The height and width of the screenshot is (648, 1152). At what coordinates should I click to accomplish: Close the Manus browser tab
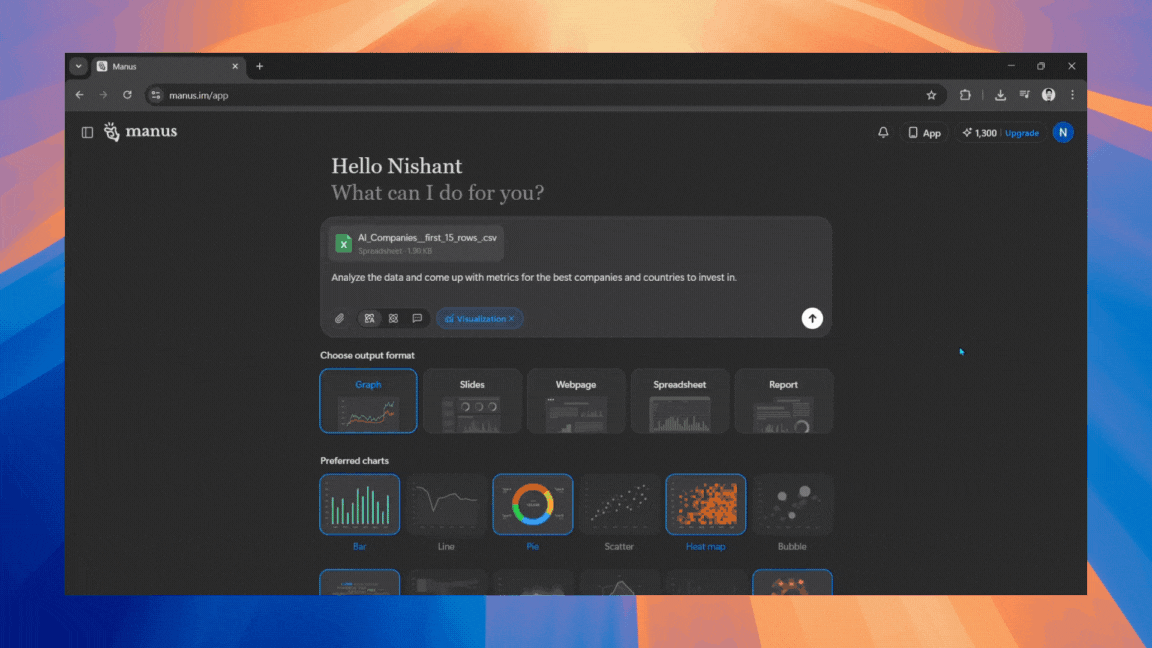(235, 66)
